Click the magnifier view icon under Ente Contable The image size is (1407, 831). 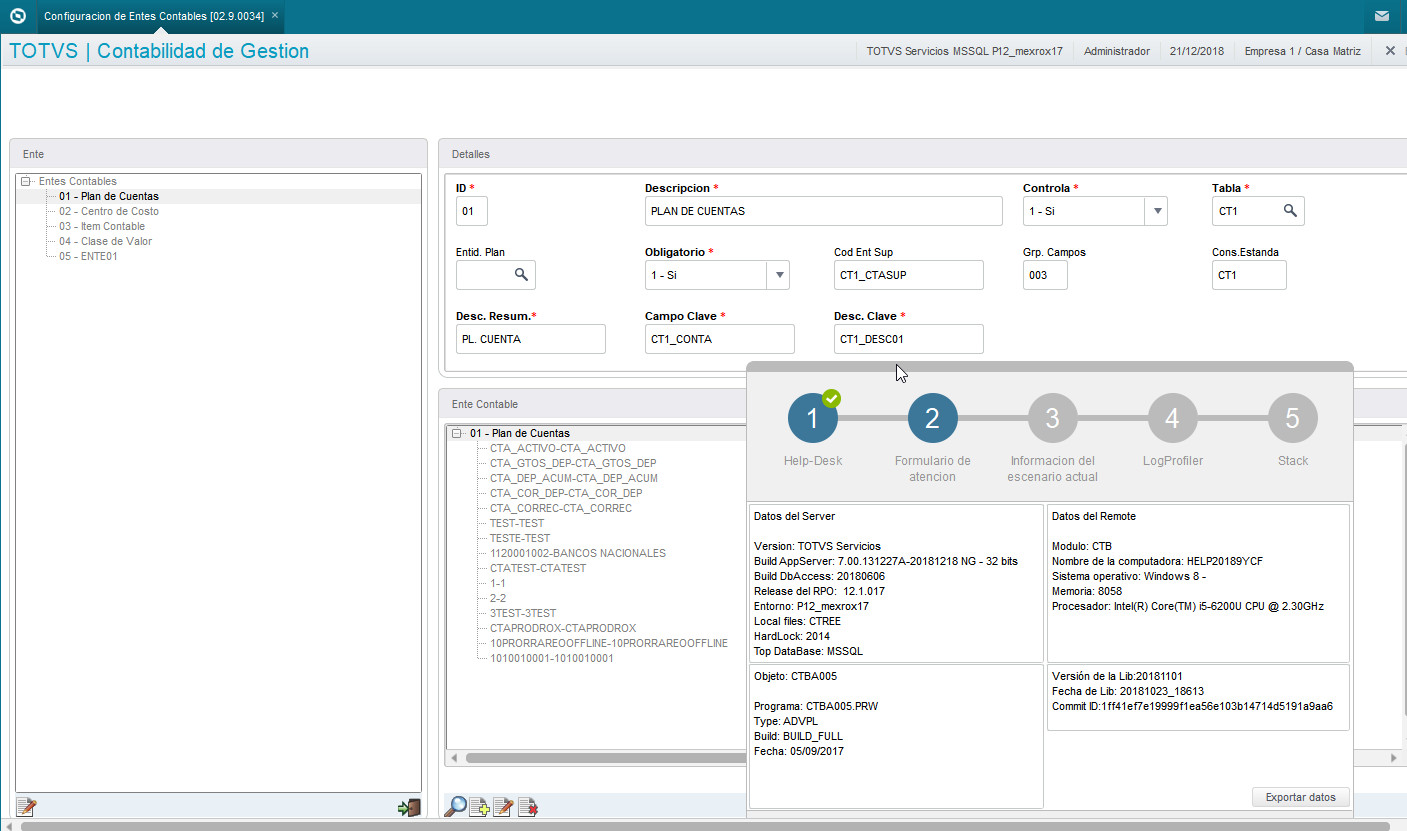[455, 806]
